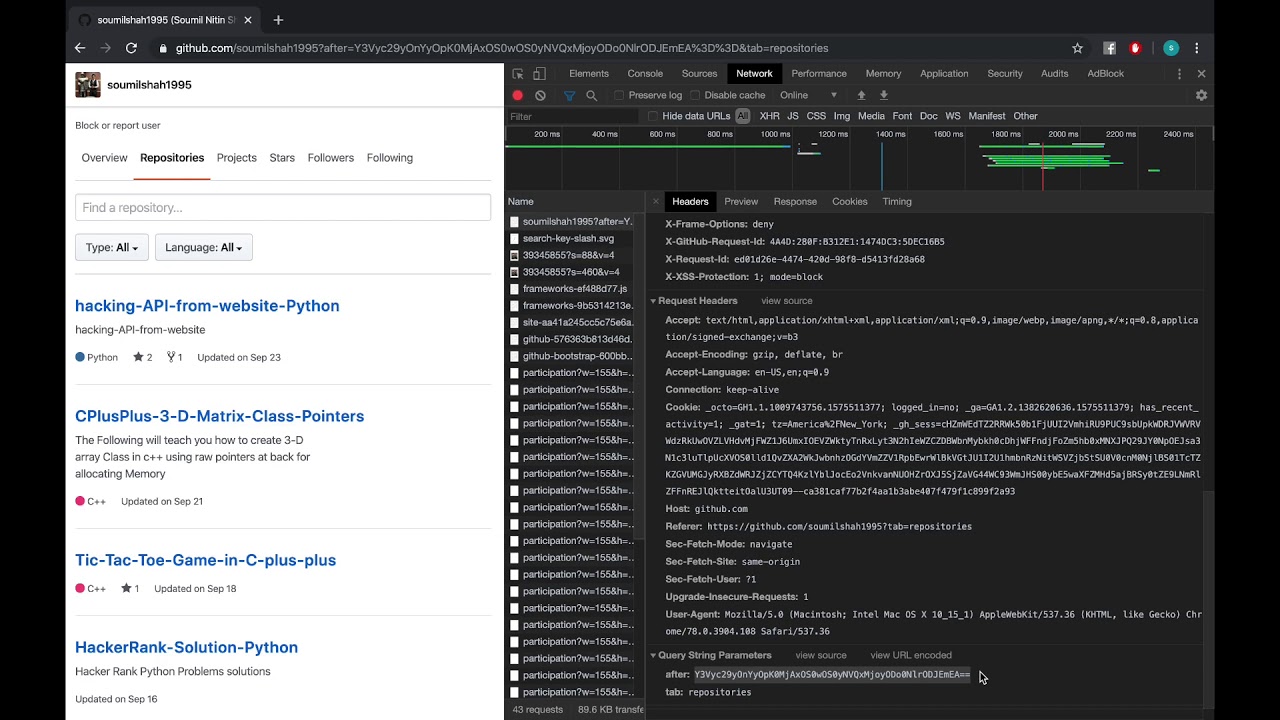Screen dimensions: 1280x720
Task: Open the Online throttling dropdown
Action: (809, 96)
